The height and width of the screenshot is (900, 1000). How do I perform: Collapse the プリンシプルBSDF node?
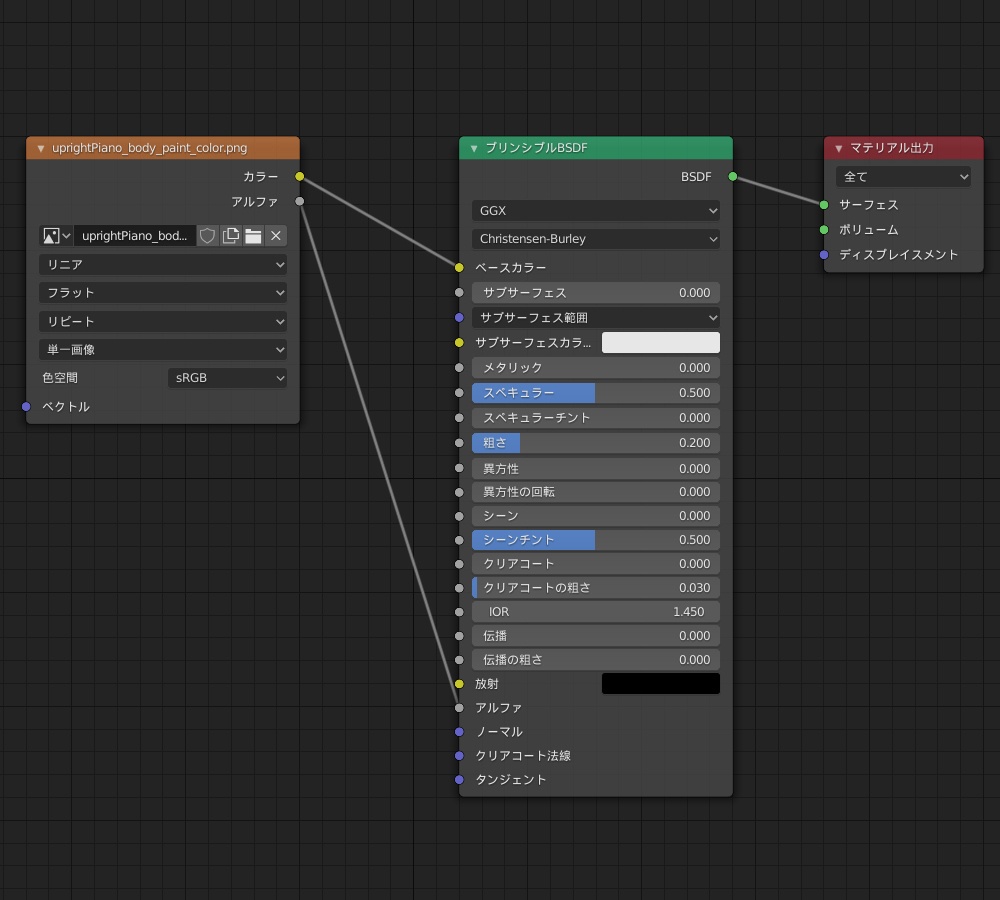(x=474, y=148)
